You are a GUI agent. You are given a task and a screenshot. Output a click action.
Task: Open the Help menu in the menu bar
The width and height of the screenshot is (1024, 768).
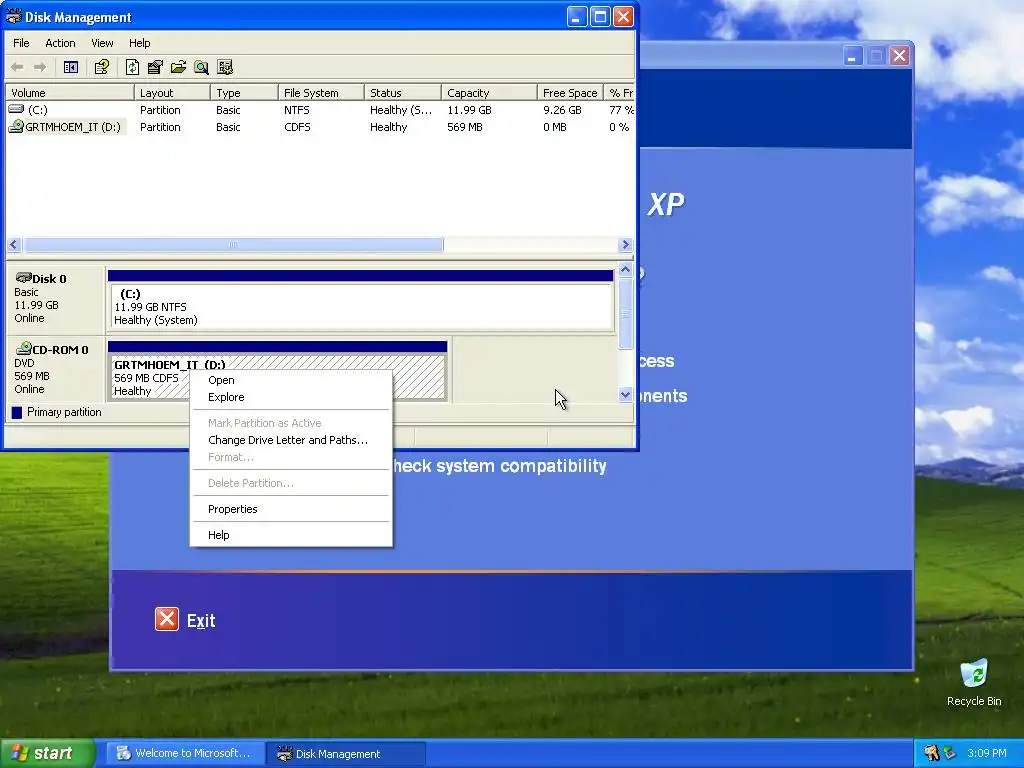click(x=139, y=43)
